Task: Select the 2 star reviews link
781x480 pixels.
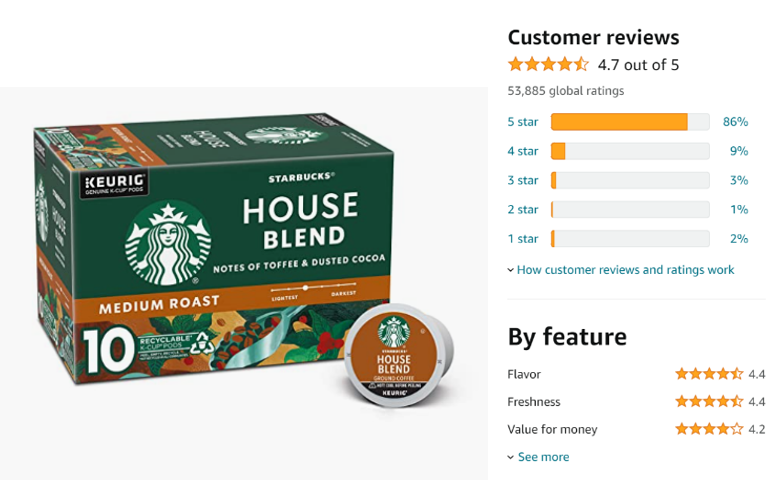Action: click(x=522, y=209)
